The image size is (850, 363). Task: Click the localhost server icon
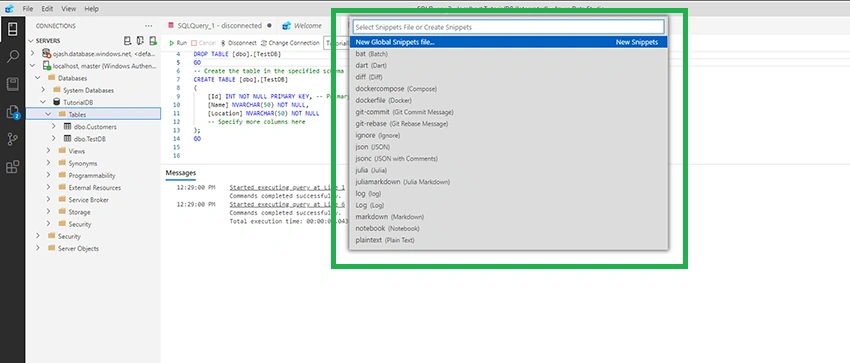pyautogui.click(x=47, y=66)
